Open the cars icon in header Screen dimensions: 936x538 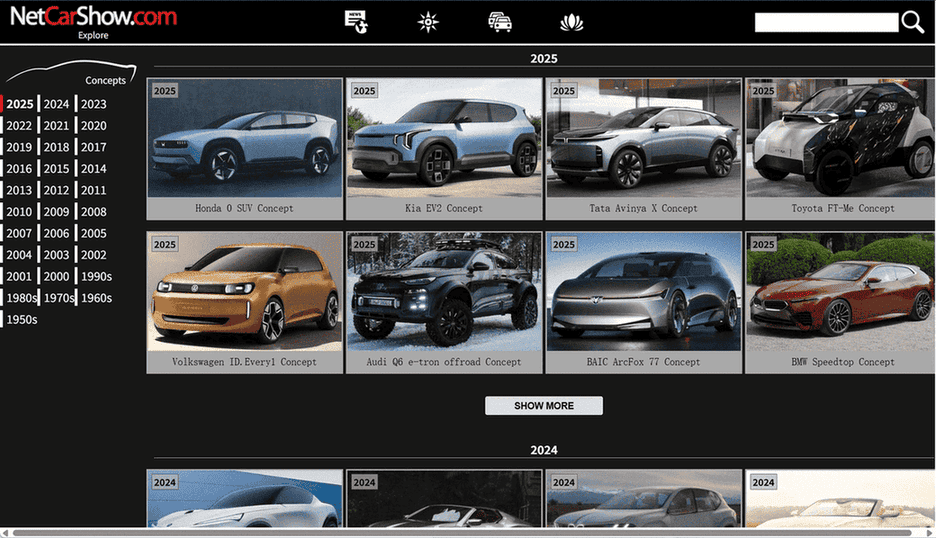(500, 22)
